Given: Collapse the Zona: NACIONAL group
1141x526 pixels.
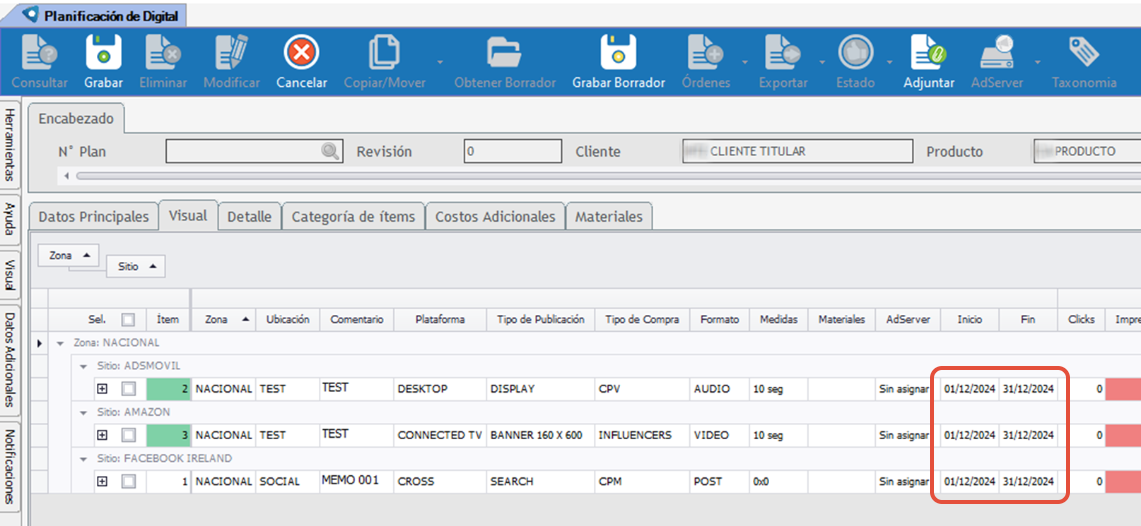Looking at the screenshot, I should coord(60,343).
